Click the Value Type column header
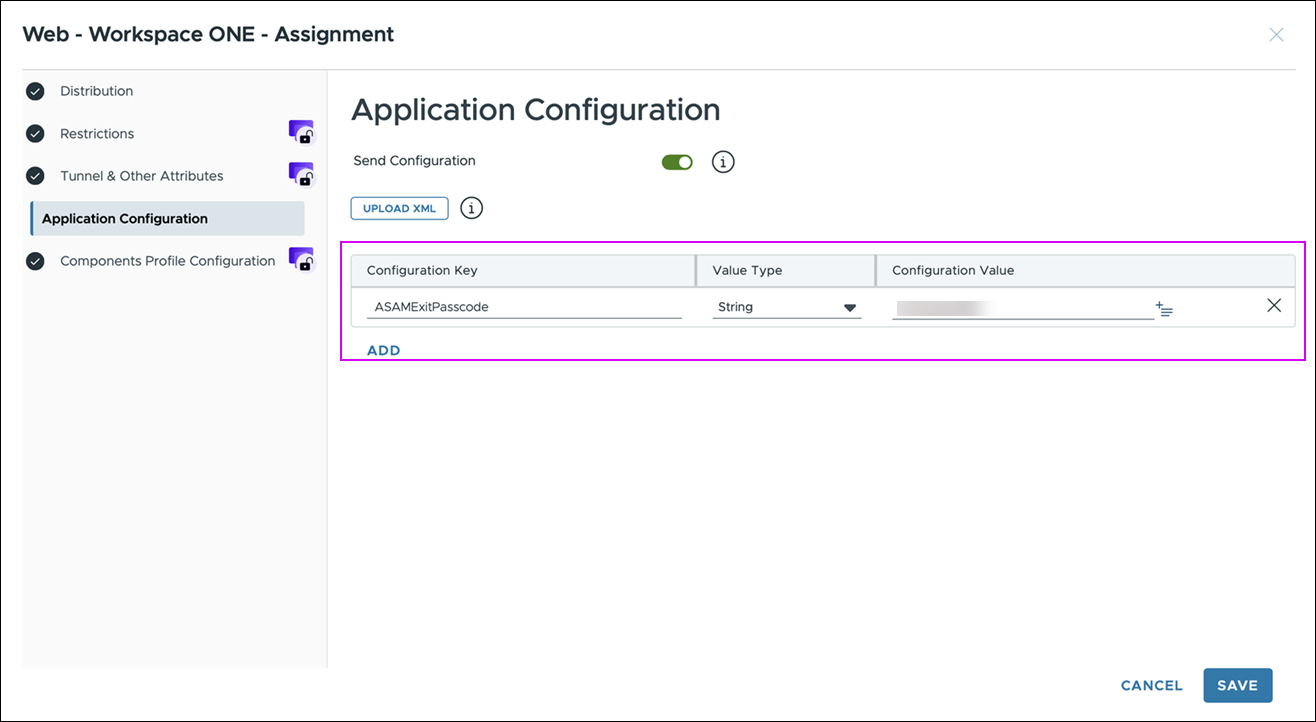 [x=786, y=270]
